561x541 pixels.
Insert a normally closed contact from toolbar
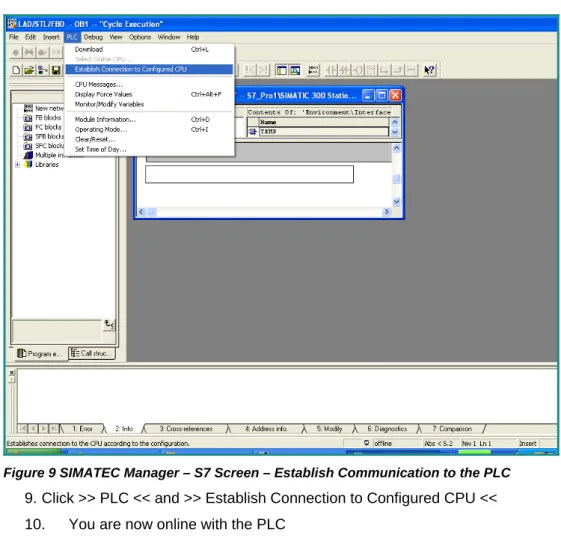point(345,70)
